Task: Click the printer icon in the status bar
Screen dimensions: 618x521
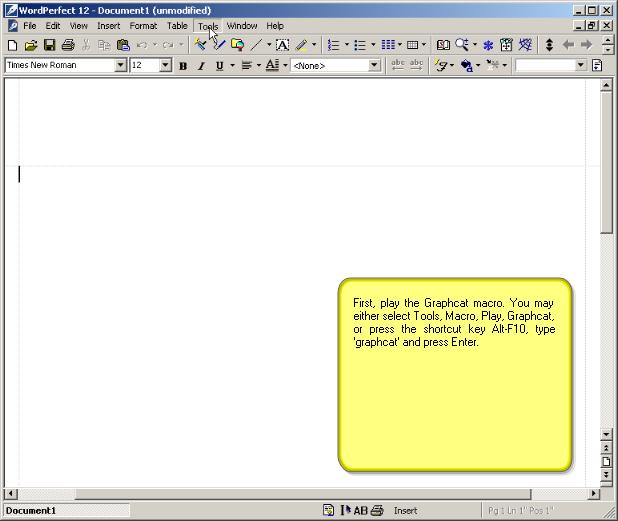Action: click(x=377, y=511)
